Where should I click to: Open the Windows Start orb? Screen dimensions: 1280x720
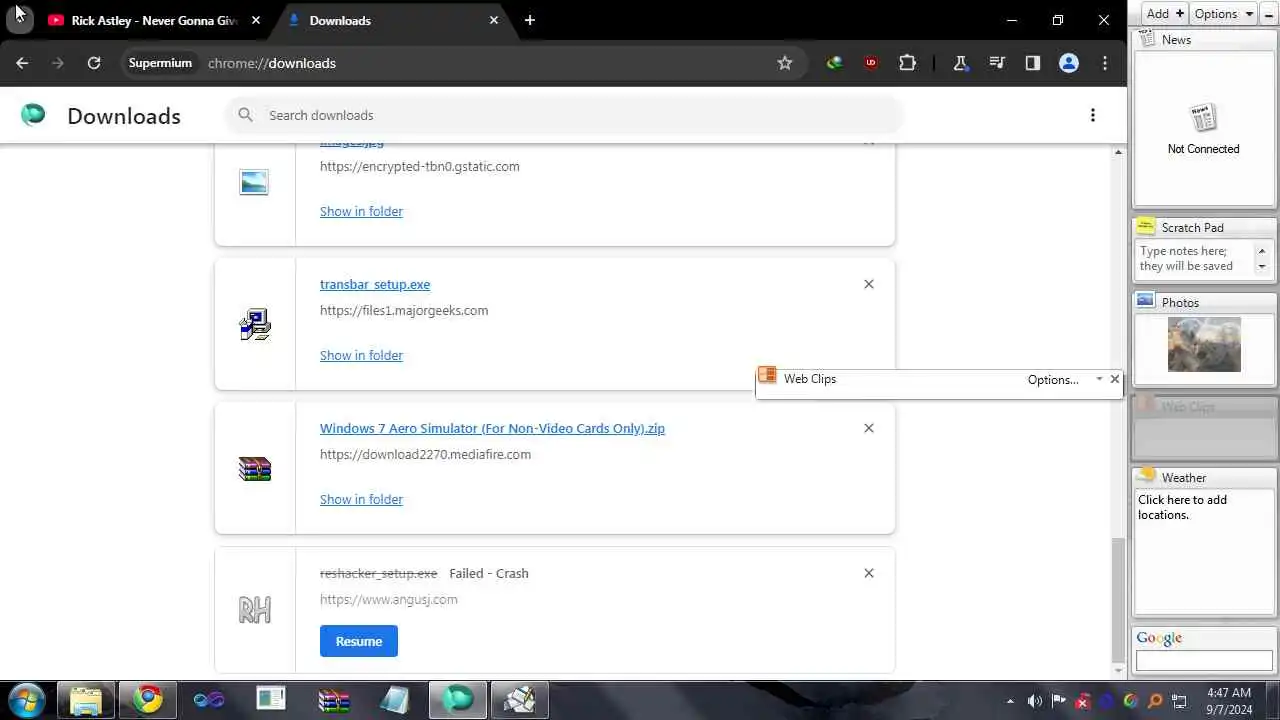coord(25,699)
